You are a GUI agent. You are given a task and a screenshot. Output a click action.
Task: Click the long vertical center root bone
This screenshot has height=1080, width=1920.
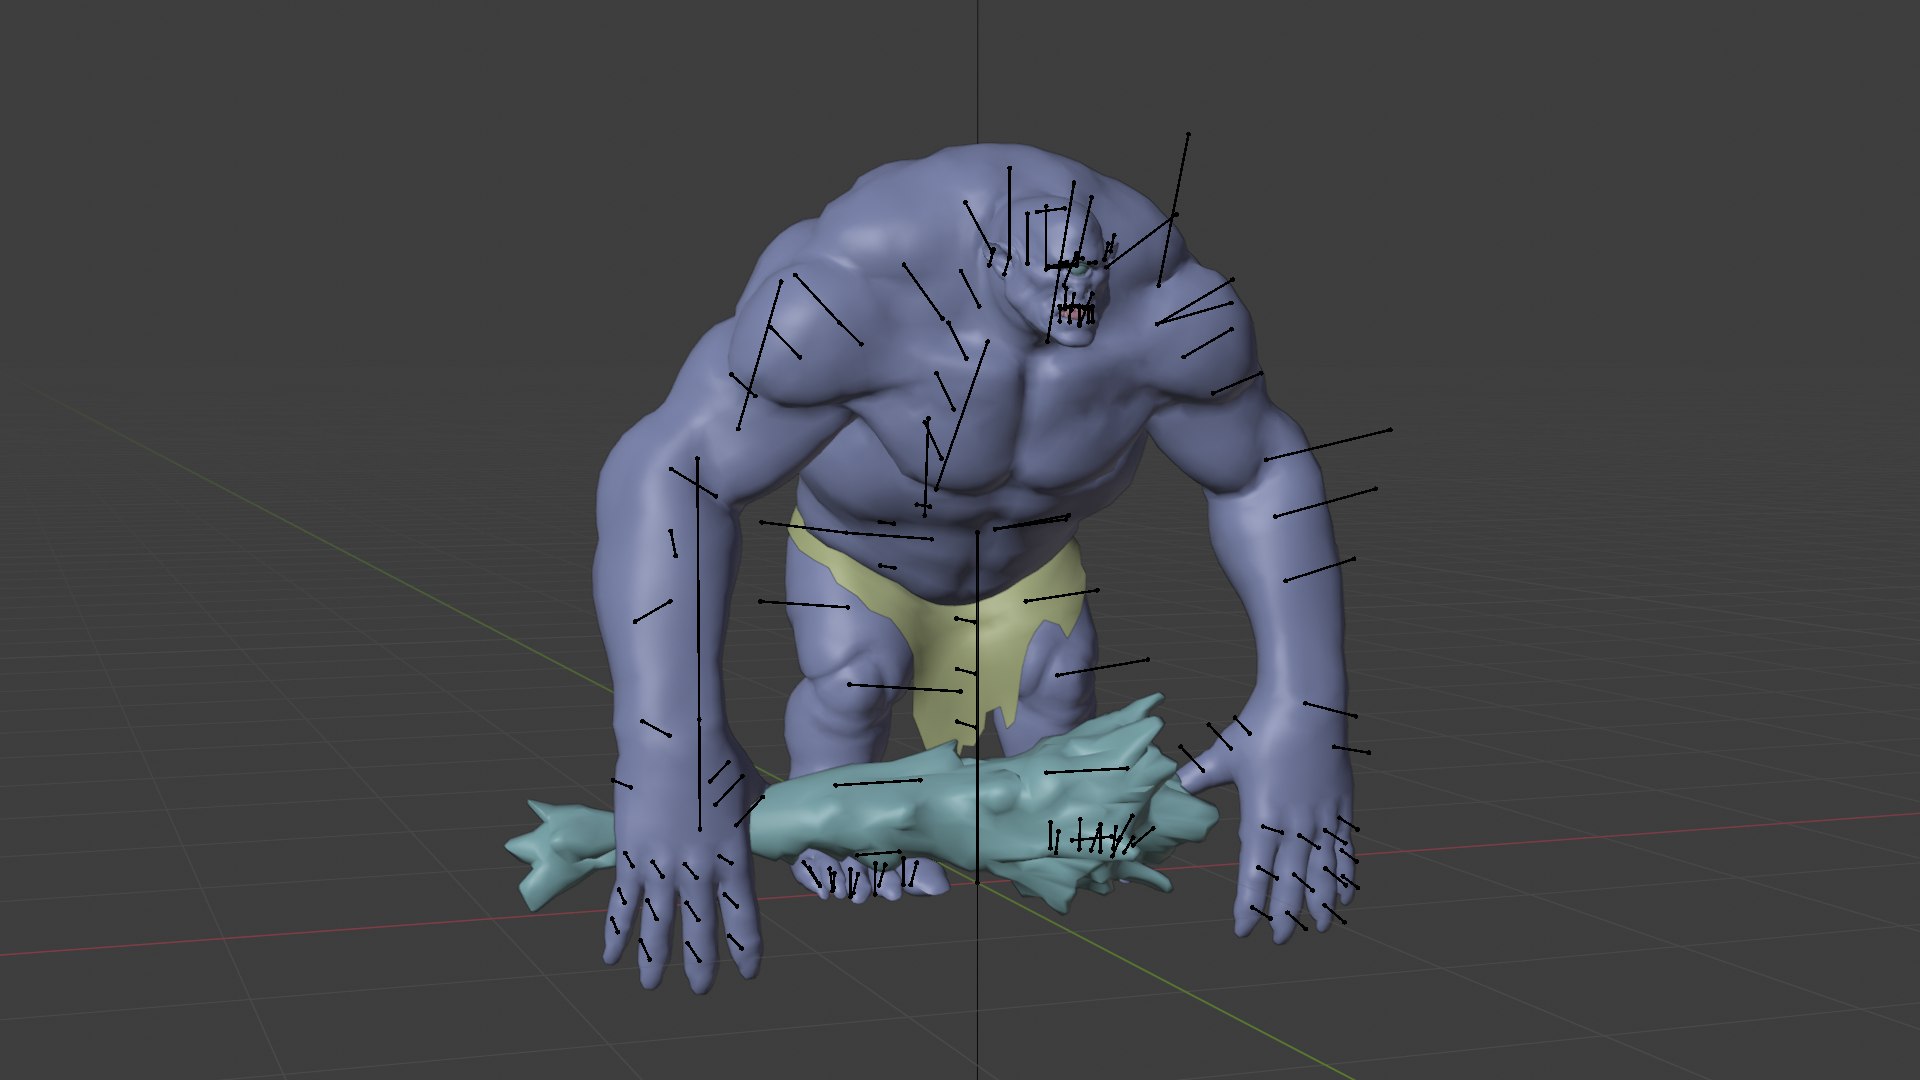pyautogui.click(x=977, y=707)
